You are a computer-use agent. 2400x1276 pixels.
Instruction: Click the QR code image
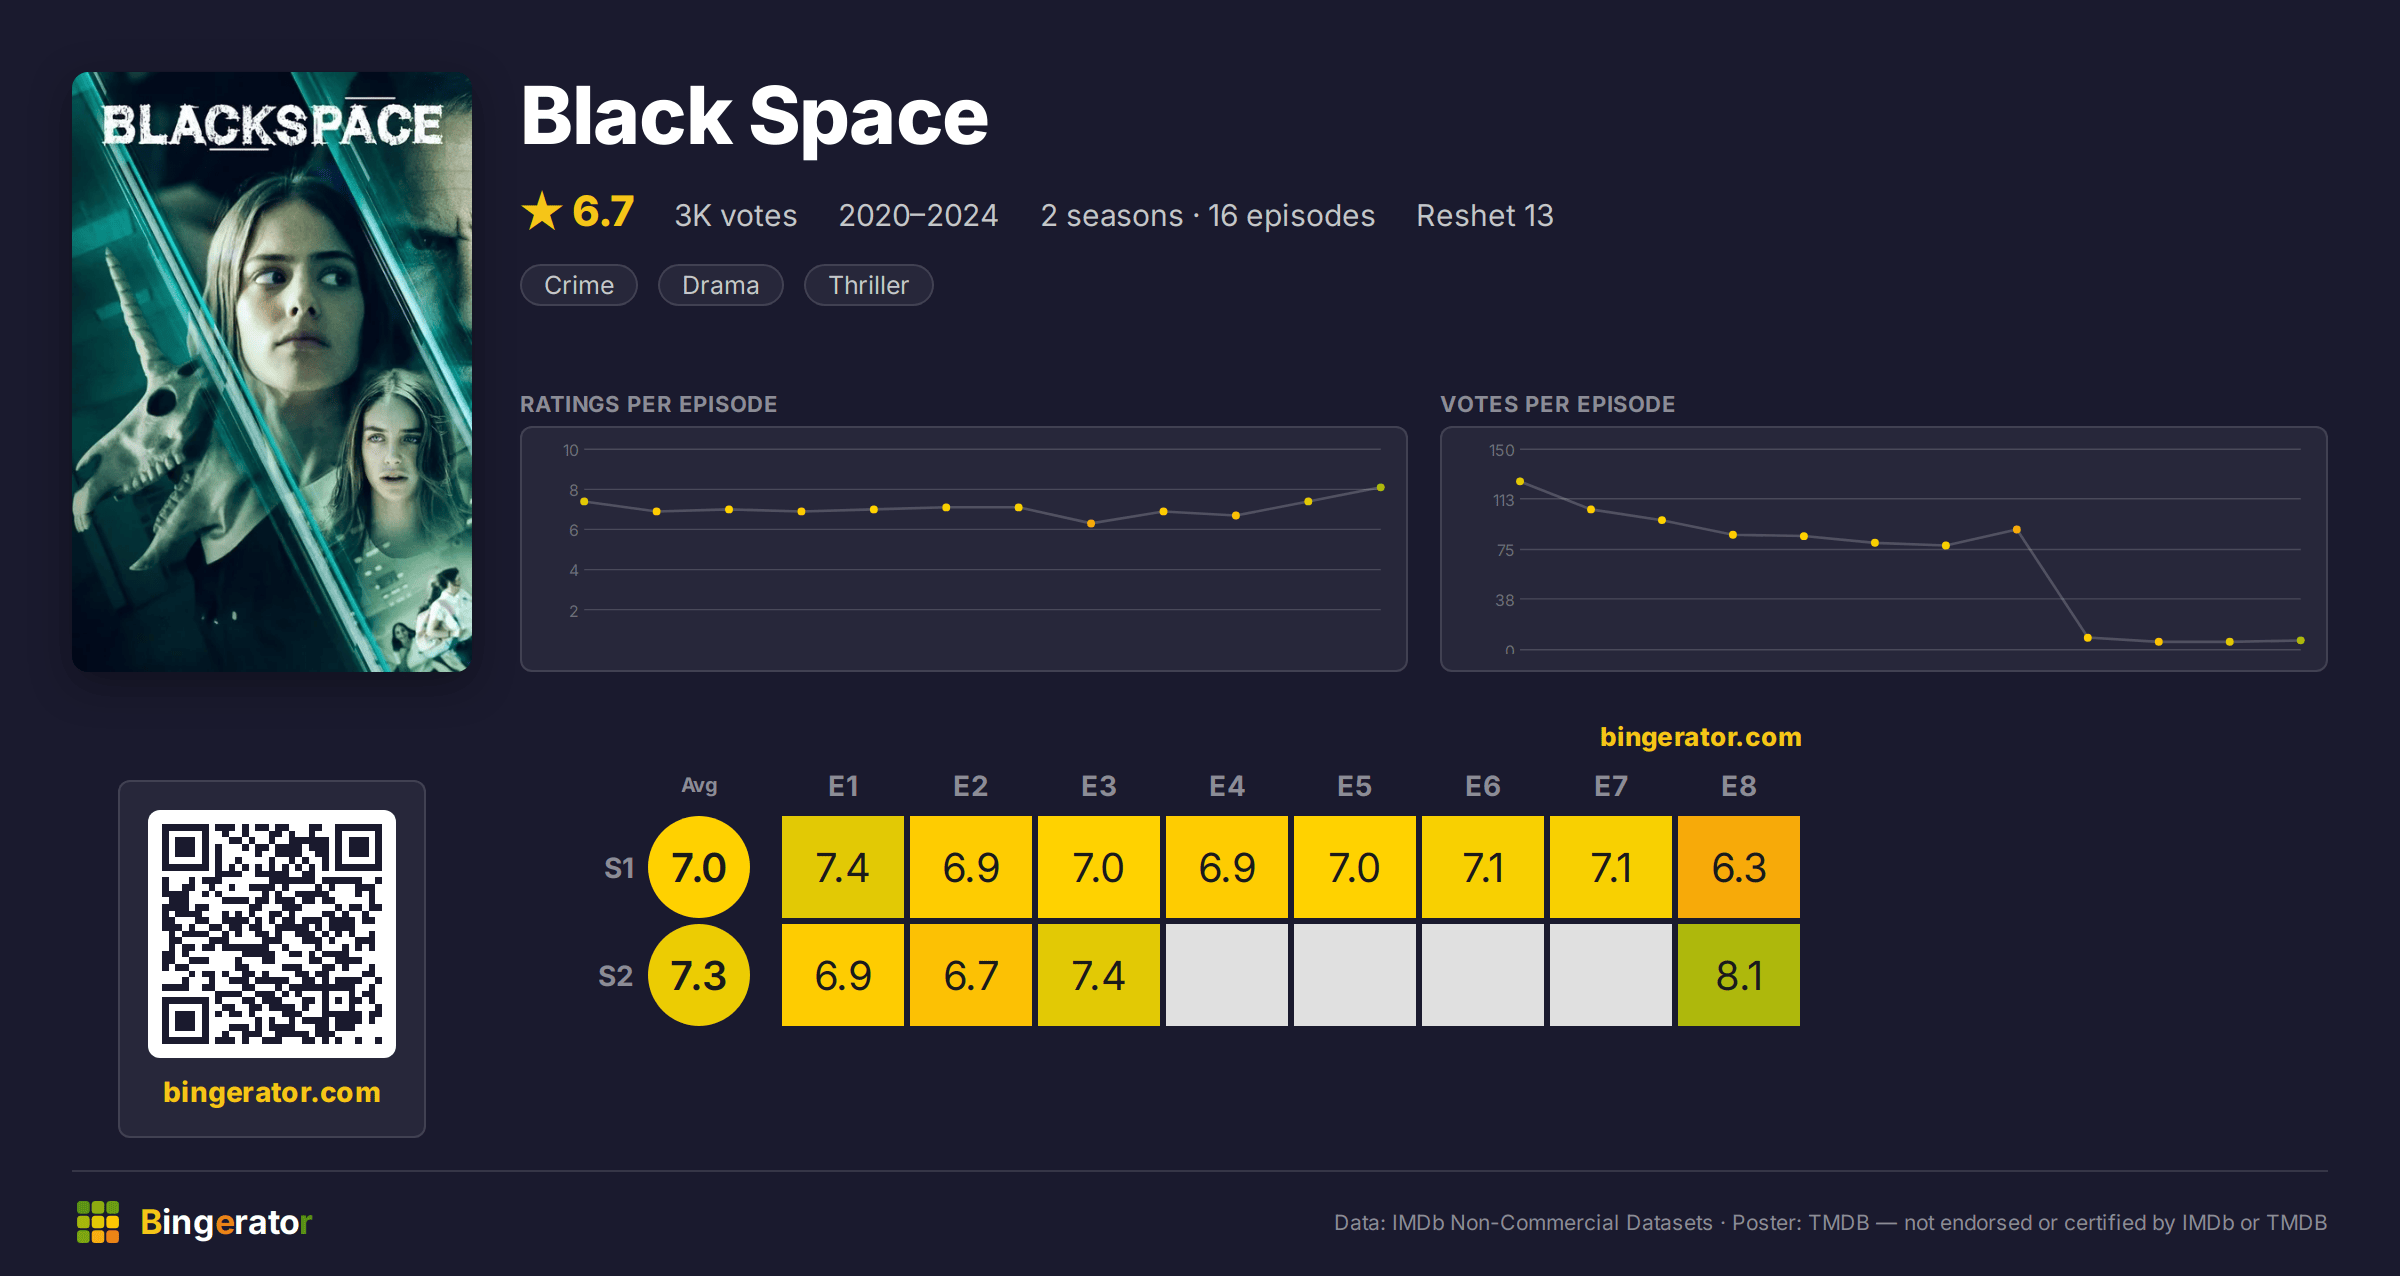click(272, 934)
